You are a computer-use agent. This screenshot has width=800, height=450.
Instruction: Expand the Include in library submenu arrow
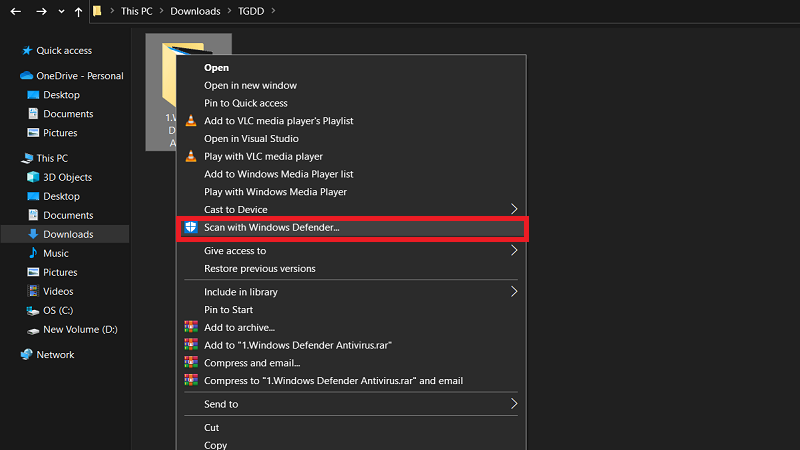[514, 292]
